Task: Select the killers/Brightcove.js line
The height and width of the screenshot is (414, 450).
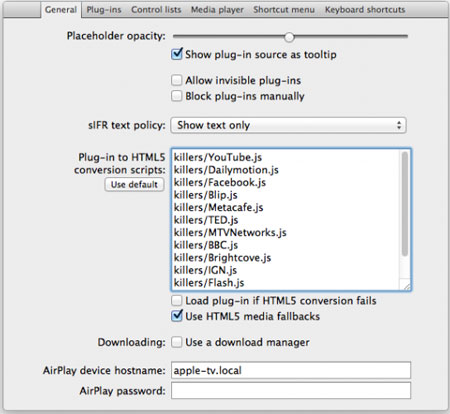Action: 222,258
